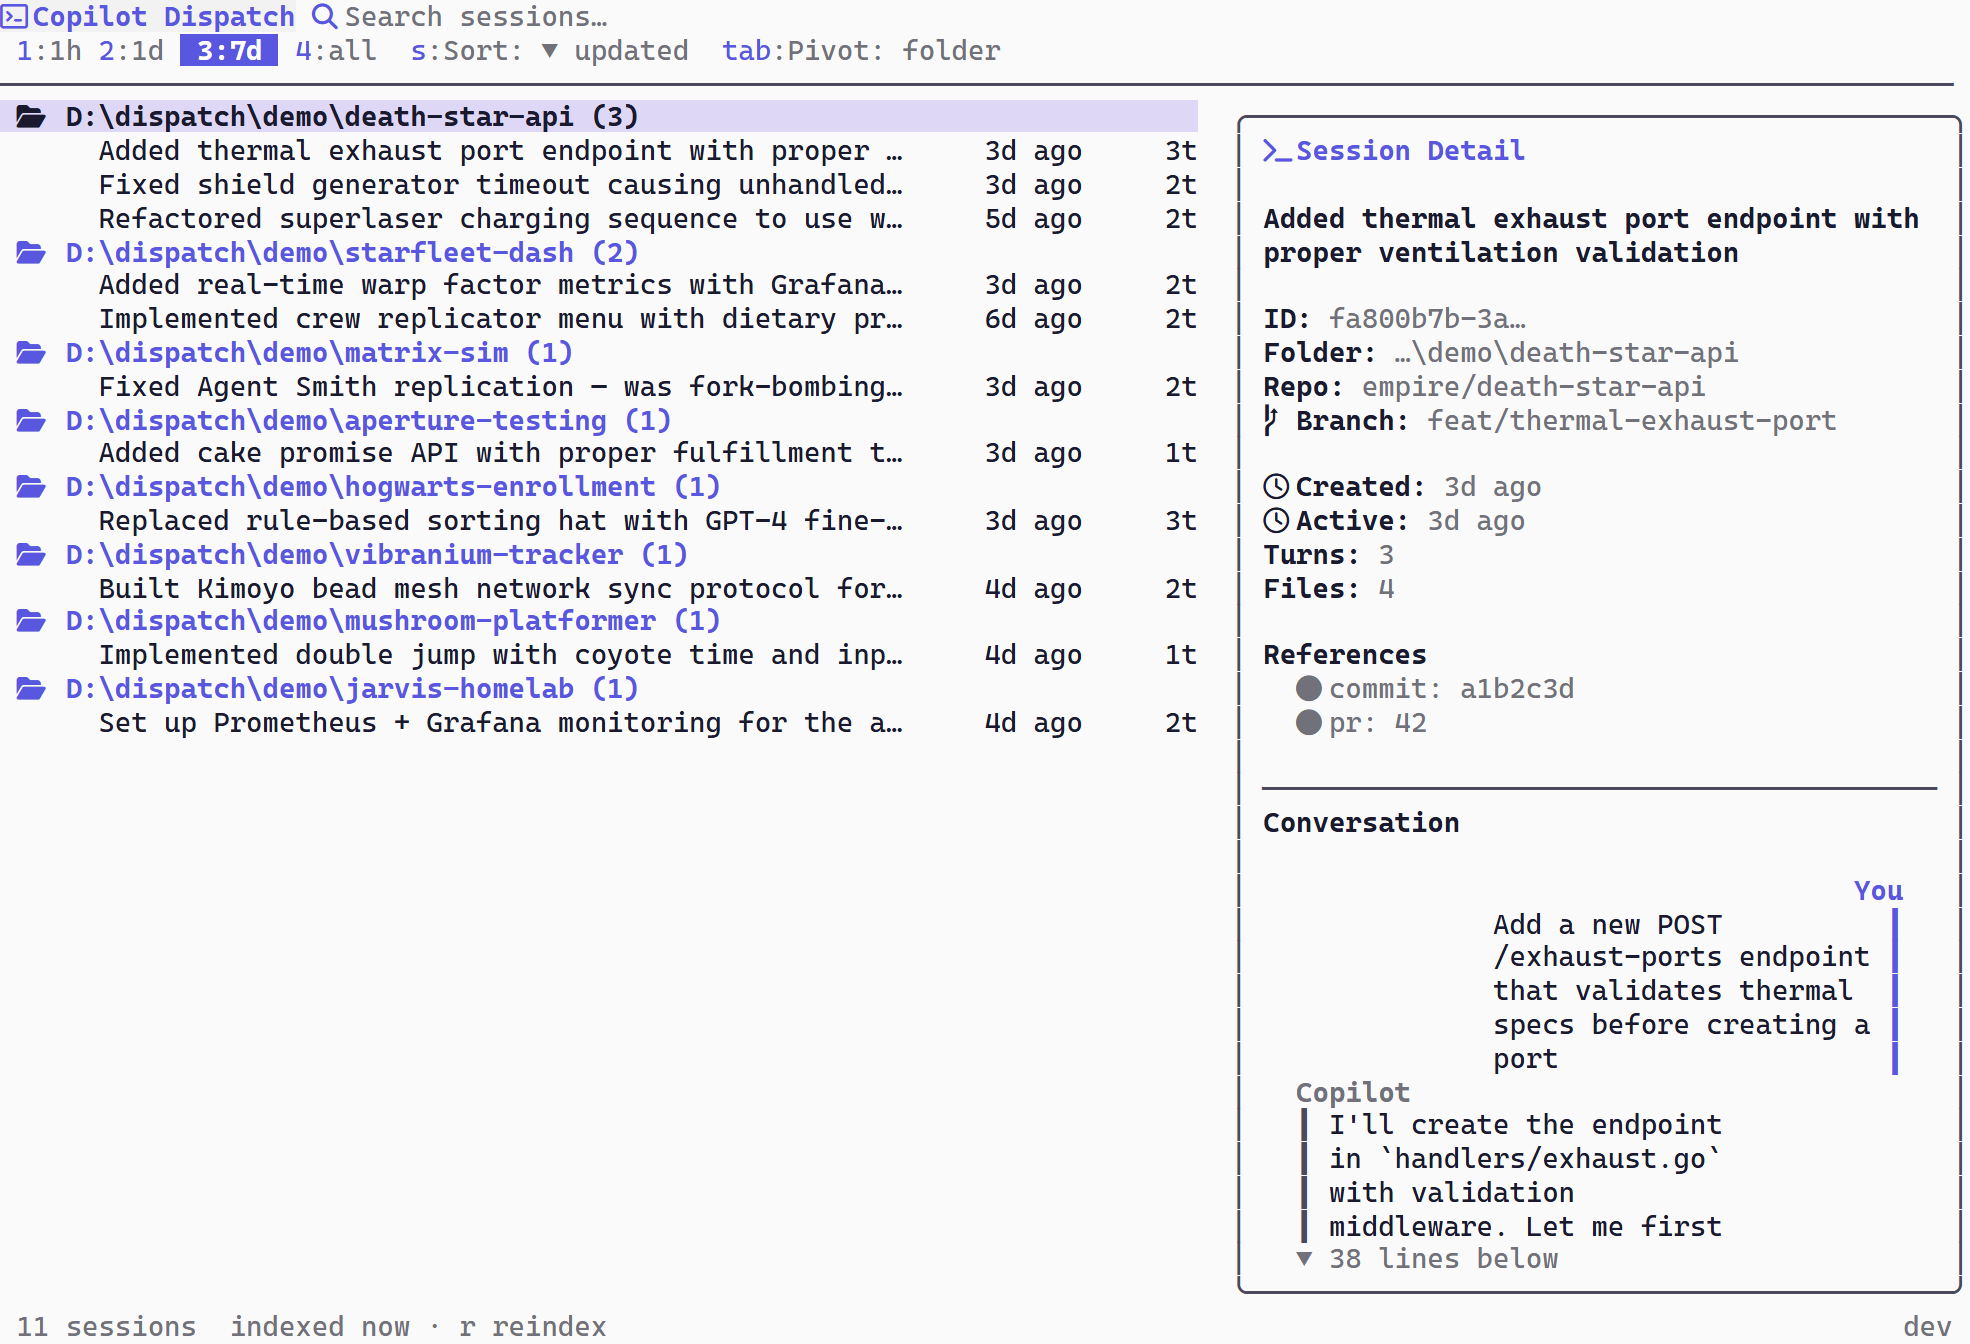
Task: Click folder icon beside matrix-sim
Action: click(x=31, y=353)
